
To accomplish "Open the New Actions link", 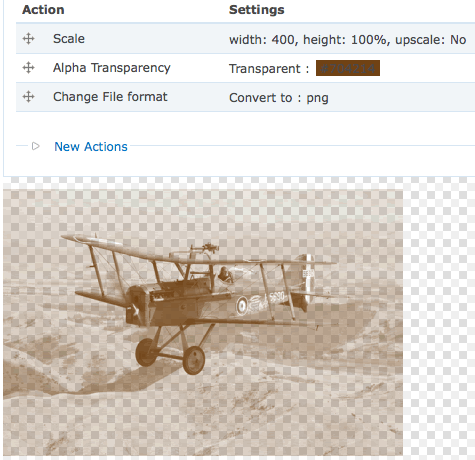I will point(91,147).
